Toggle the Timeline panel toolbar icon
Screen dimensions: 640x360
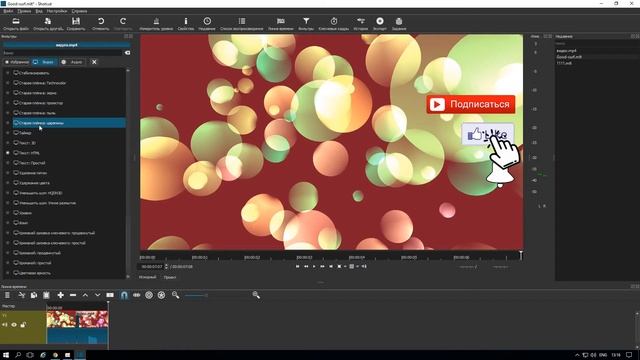tap(280, 21)
